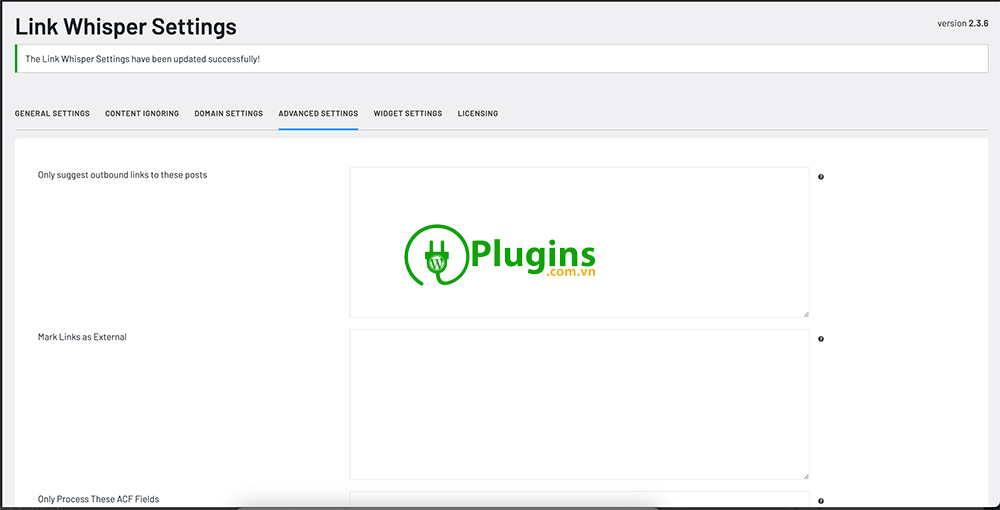Click the 'Only suggest outbound links to these posts' label

click(122, 175)
